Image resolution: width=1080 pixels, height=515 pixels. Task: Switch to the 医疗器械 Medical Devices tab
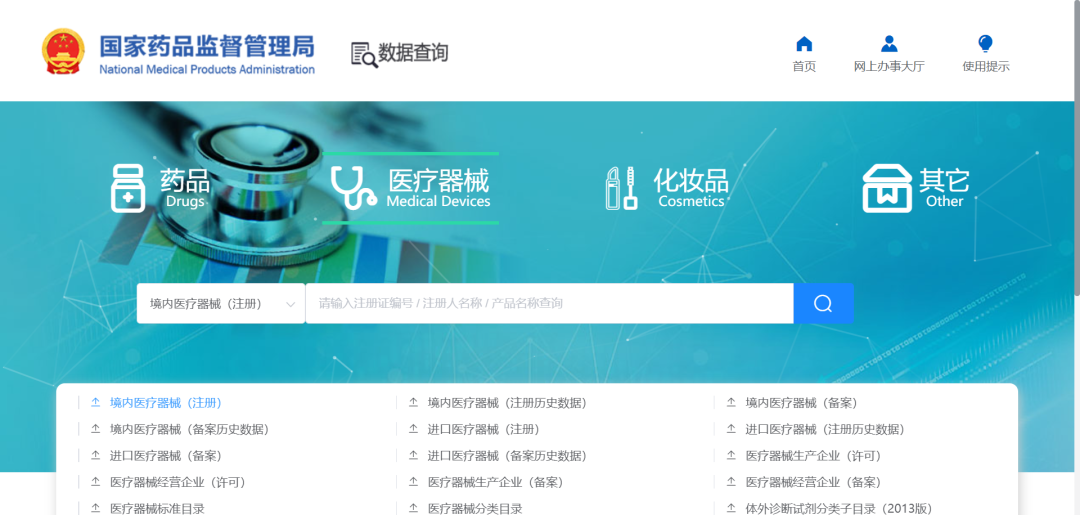[438, 187]
